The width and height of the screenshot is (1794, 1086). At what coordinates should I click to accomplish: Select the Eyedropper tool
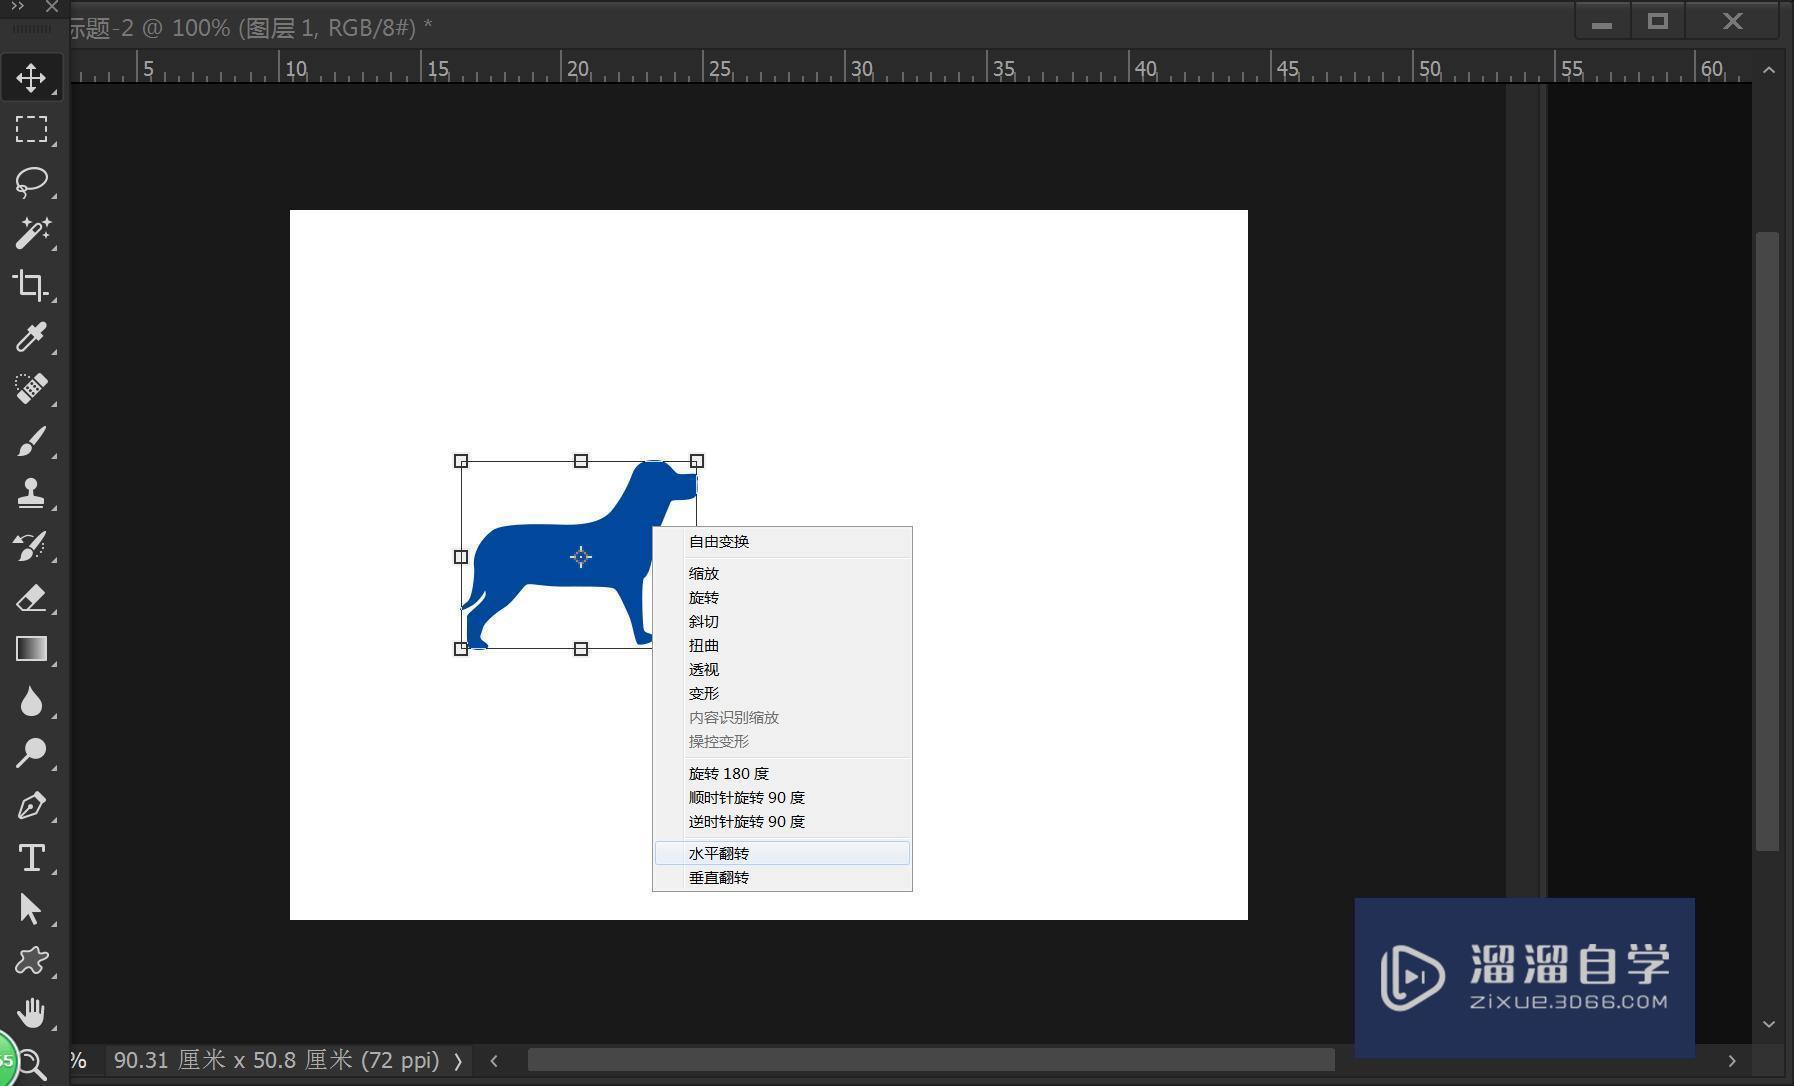pyautogui.click(x=33, y=337)
